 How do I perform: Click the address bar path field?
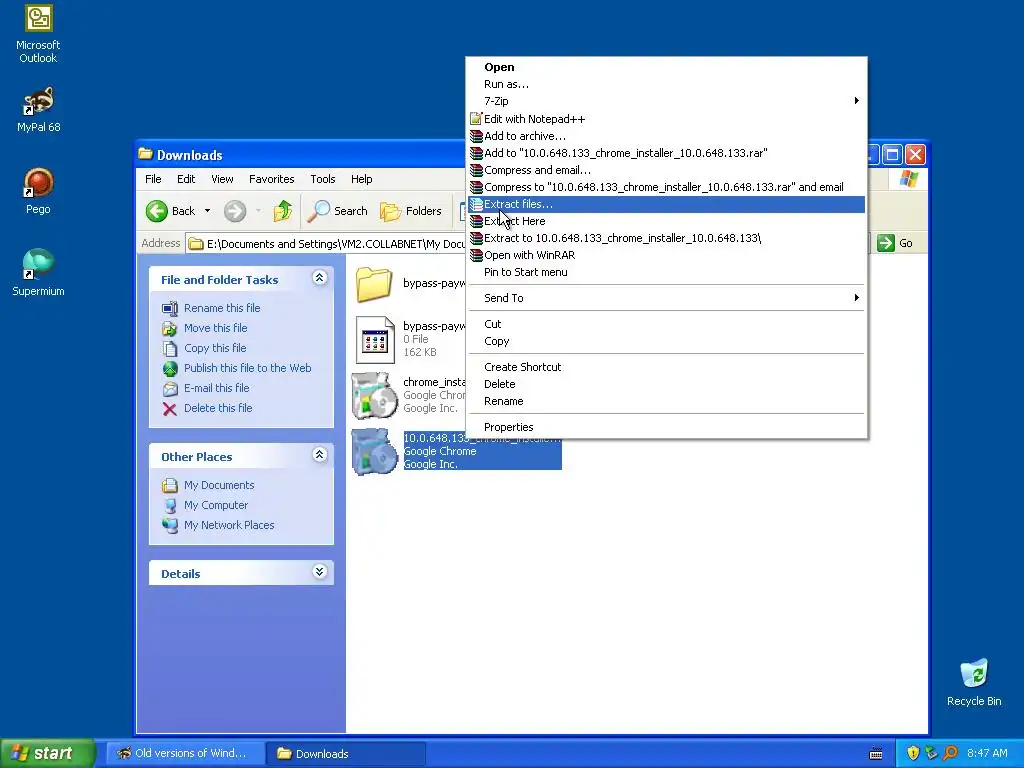(327, 244)
